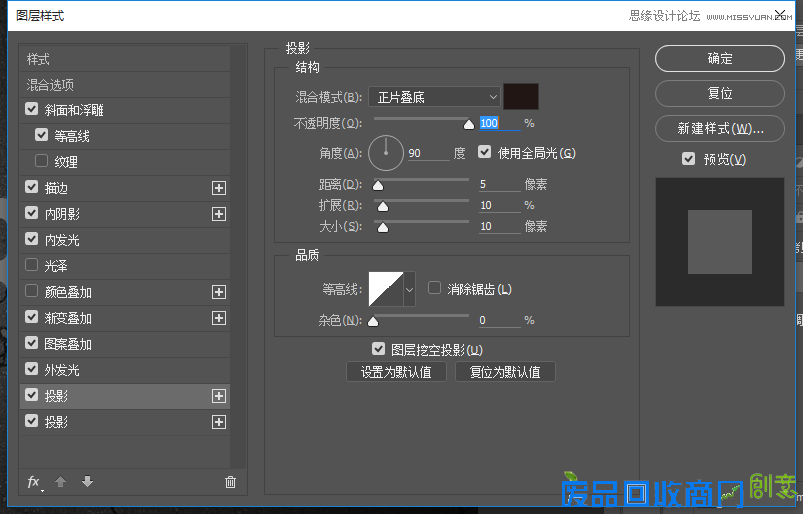Viewport: 803px width, 514px height.
Task: Click 距离 value field showing 5
Action: [x=500, y=184]
